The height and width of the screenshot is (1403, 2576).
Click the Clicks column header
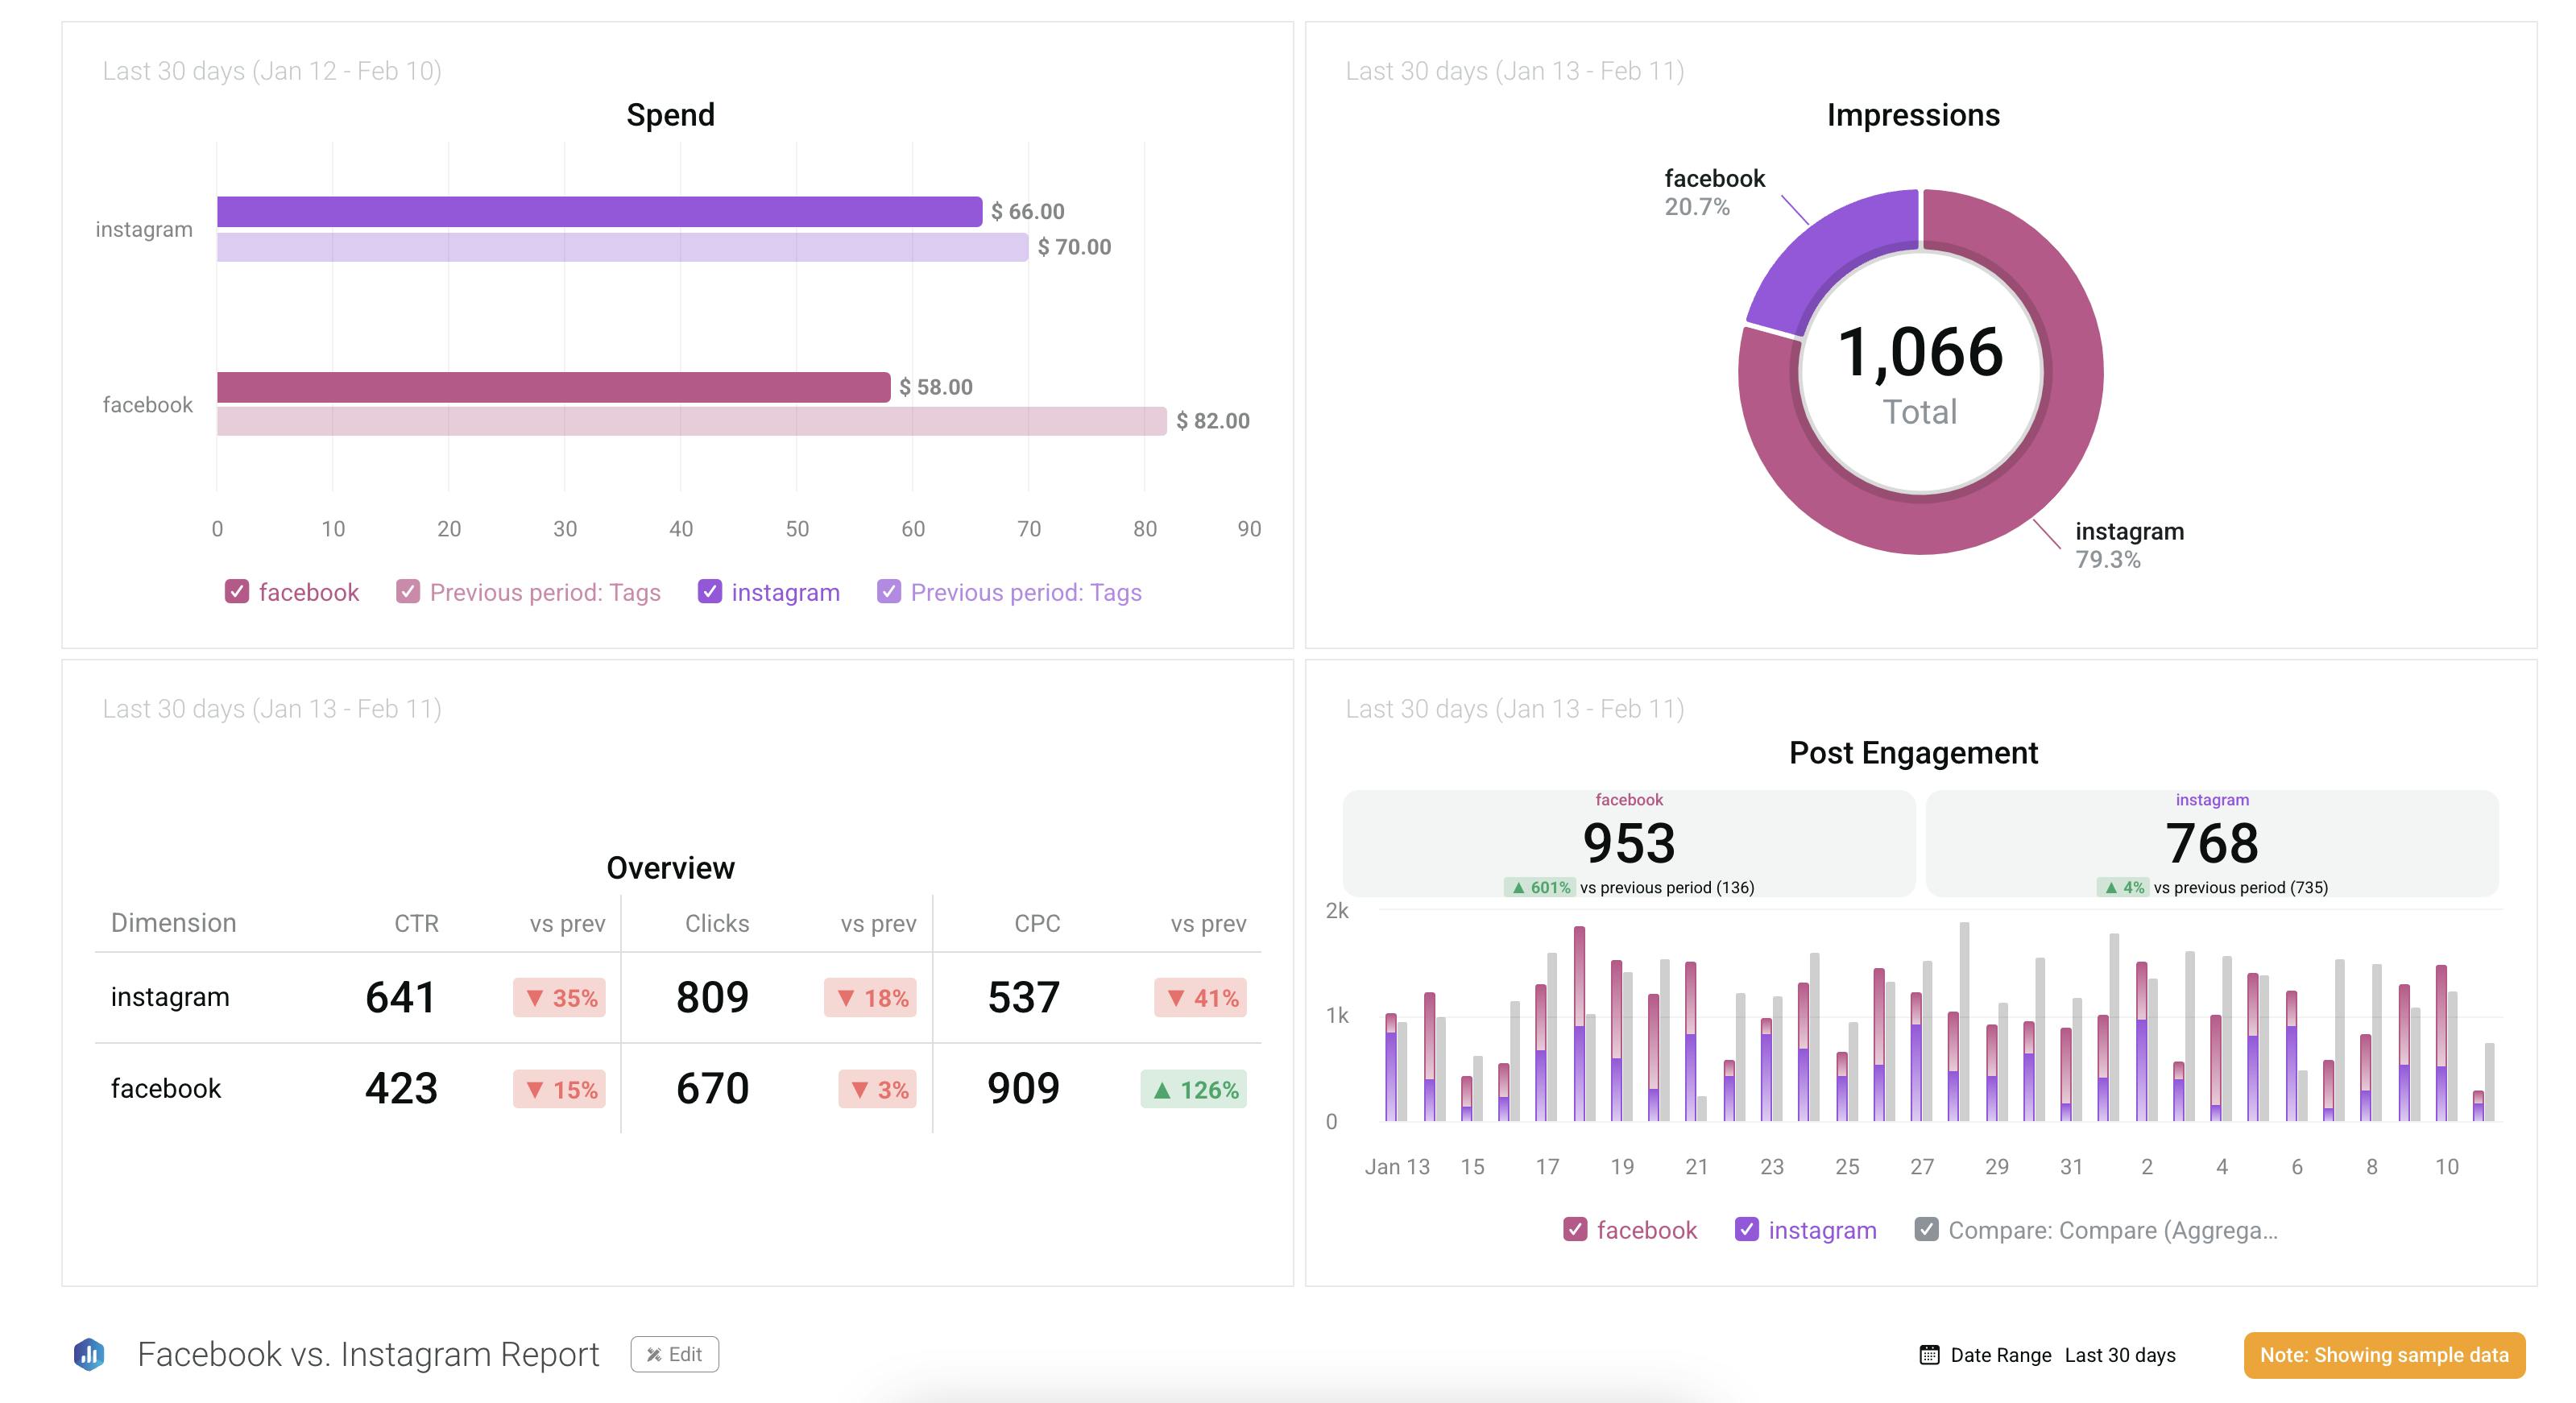(x=717, y=923)
